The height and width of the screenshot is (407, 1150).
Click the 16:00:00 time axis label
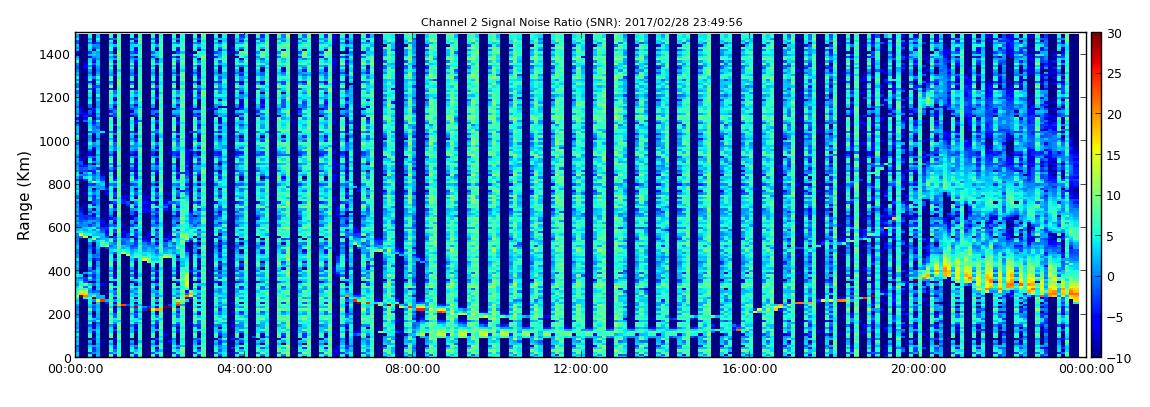coord(750,370)
